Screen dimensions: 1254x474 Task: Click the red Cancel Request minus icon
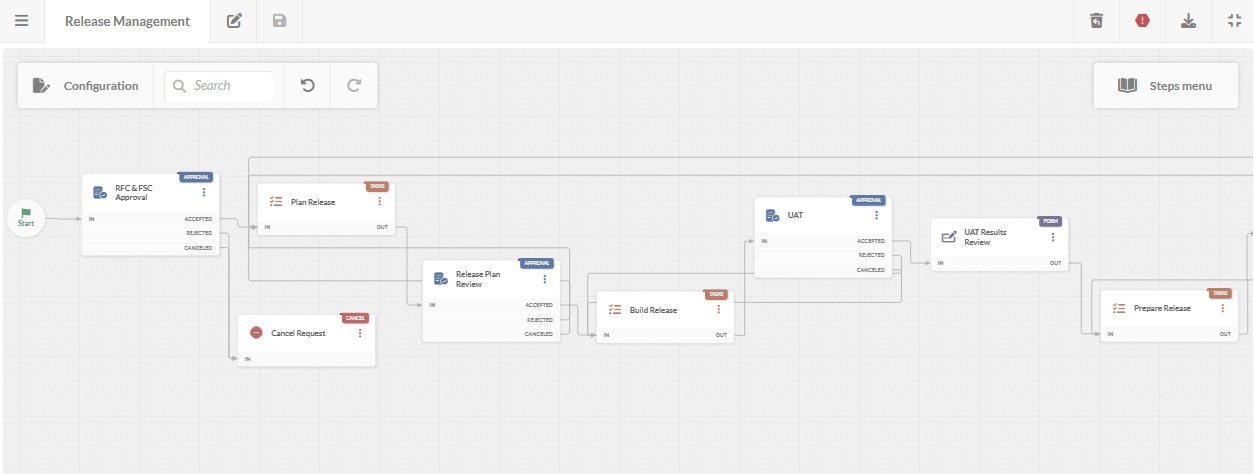coord(256,333)
